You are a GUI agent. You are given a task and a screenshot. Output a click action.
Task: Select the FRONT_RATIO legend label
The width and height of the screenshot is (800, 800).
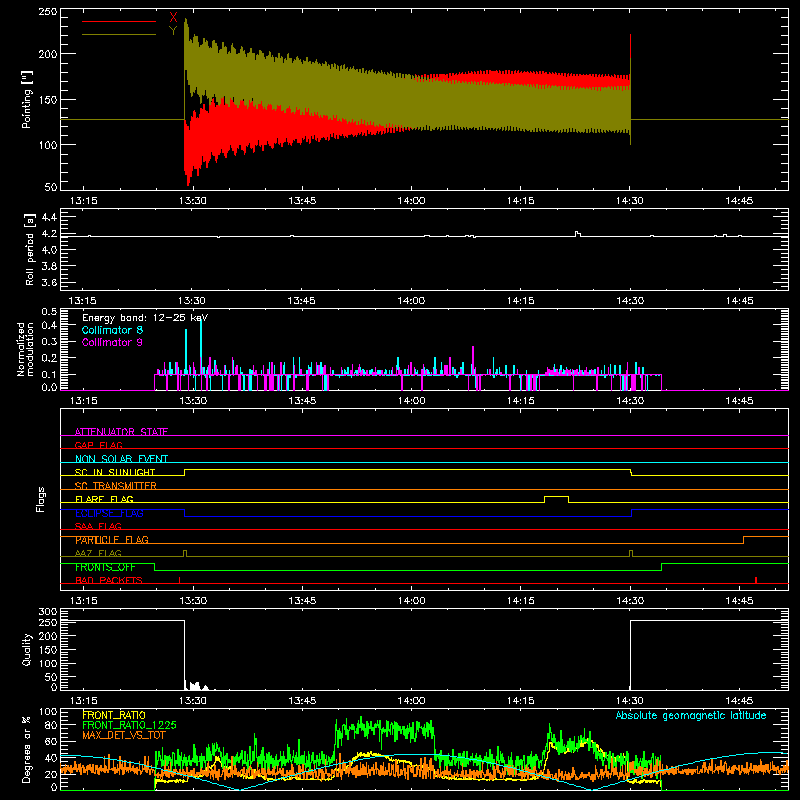click(x=114, y=715)
